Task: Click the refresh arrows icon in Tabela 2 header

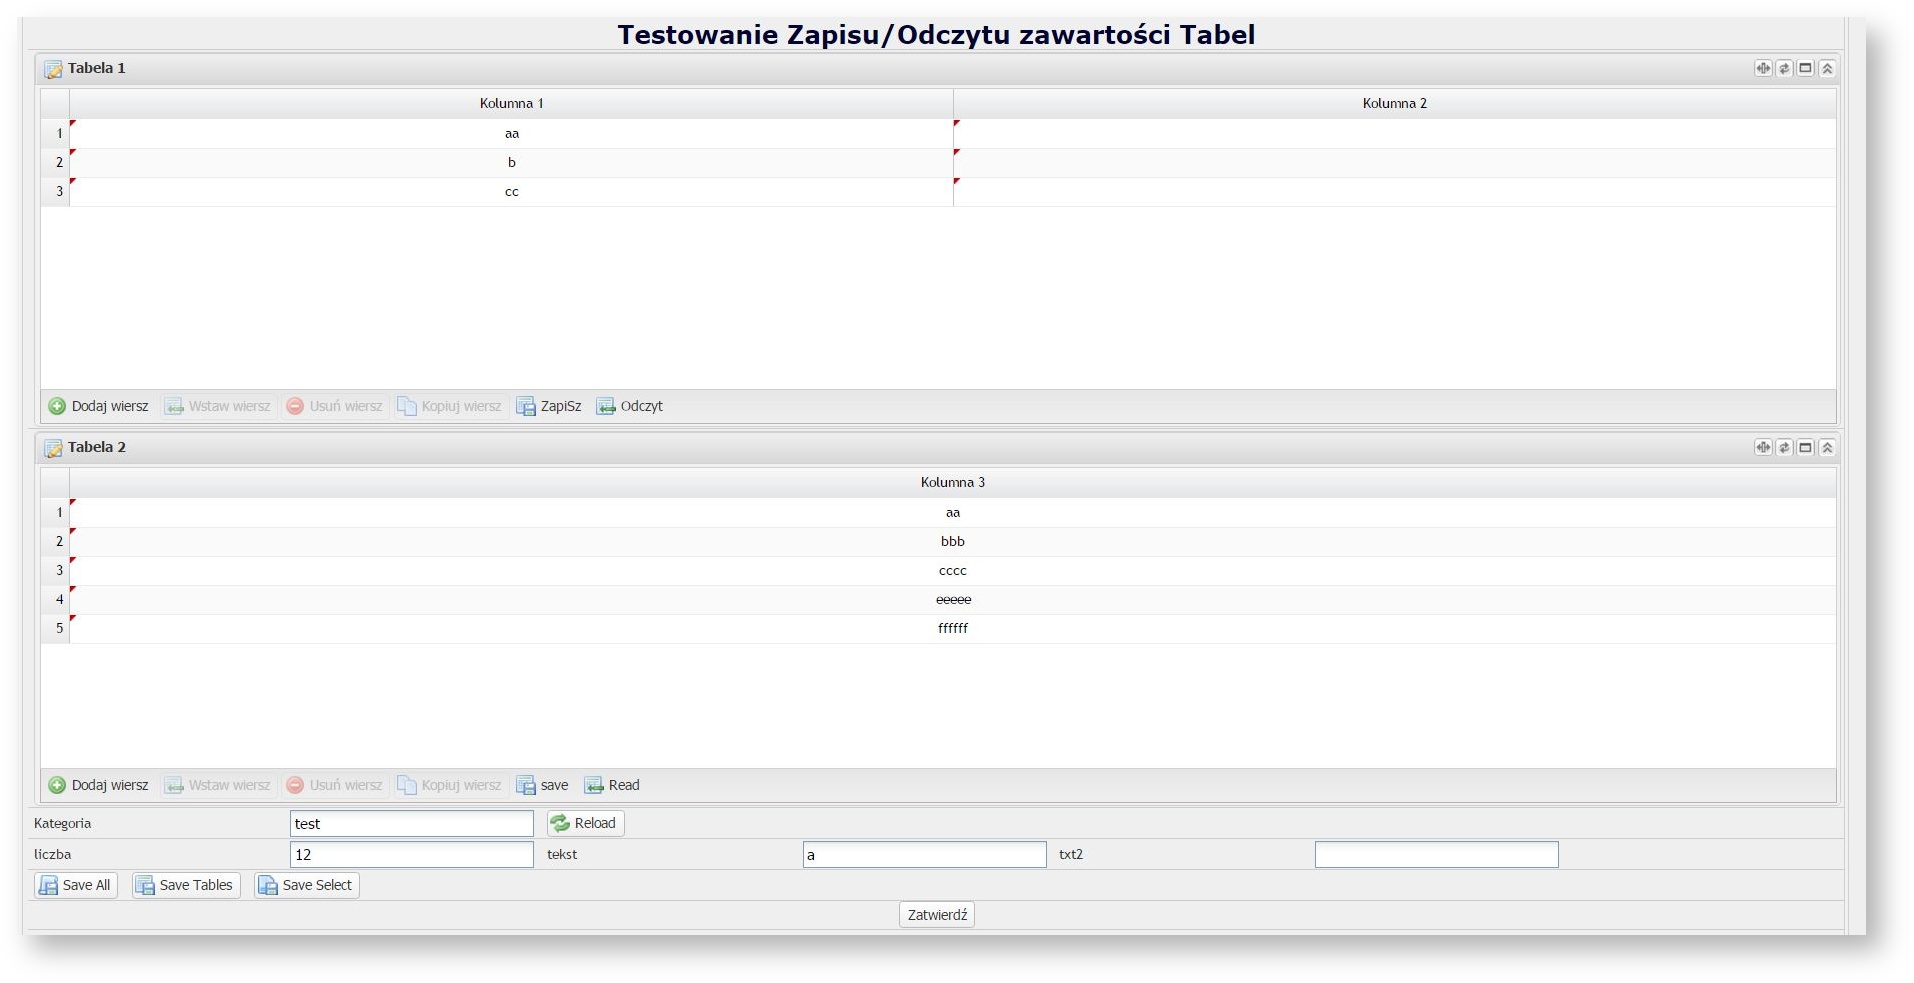Action: [x=1784, y=447]
